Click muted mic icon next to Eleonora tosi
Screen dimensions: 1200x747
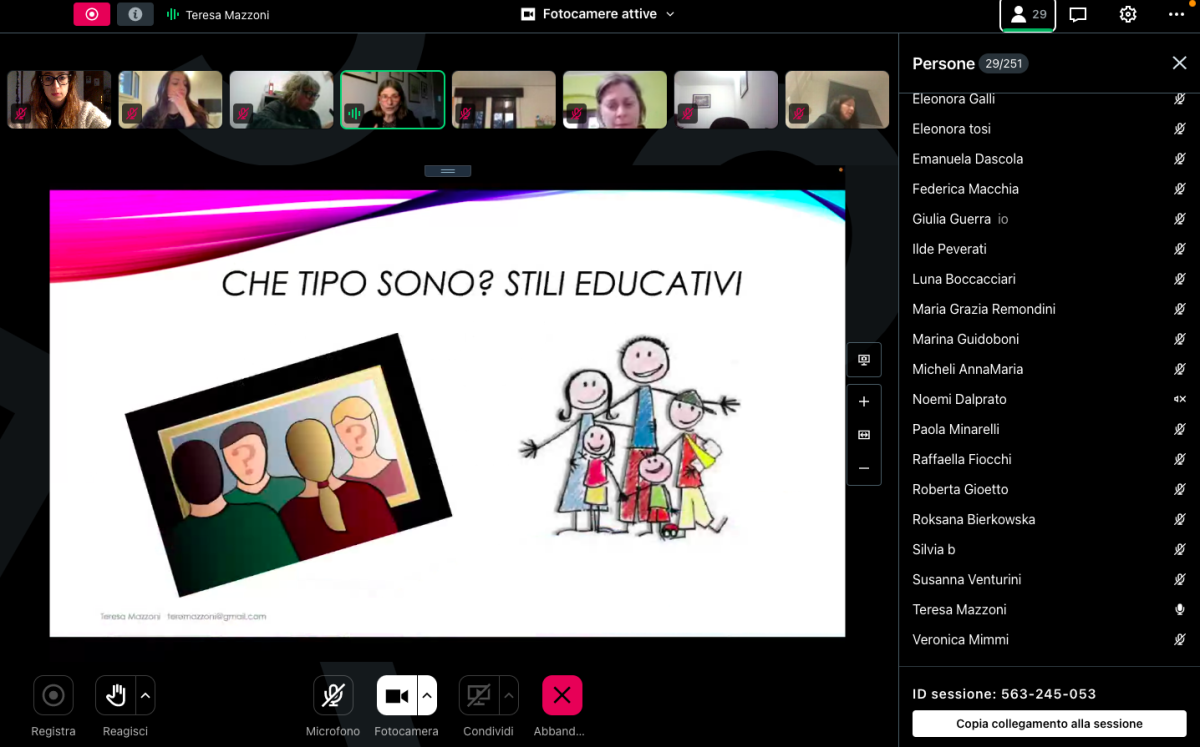(1180, 129)
